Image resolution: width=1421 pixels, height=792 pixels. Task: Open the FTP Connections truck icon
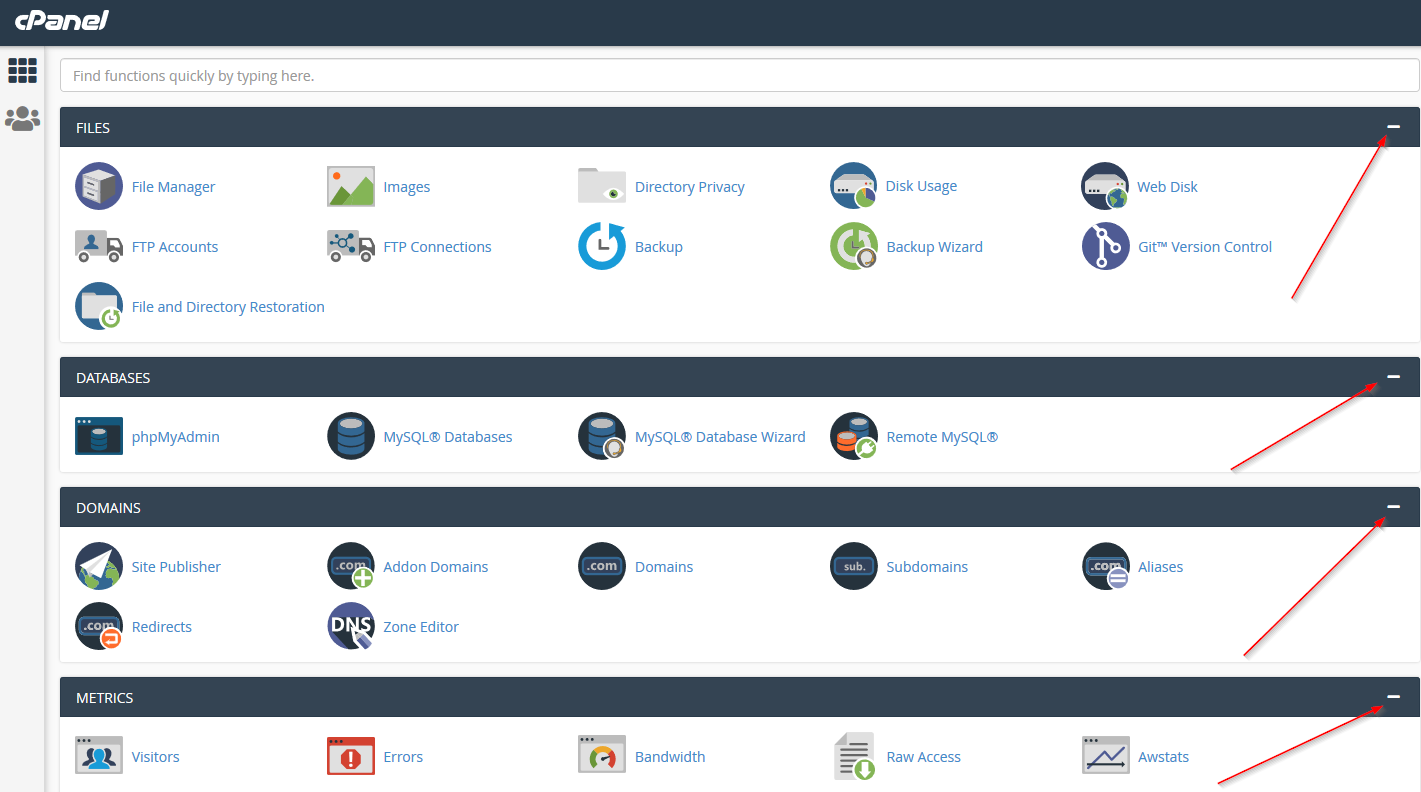pos(351,246)
